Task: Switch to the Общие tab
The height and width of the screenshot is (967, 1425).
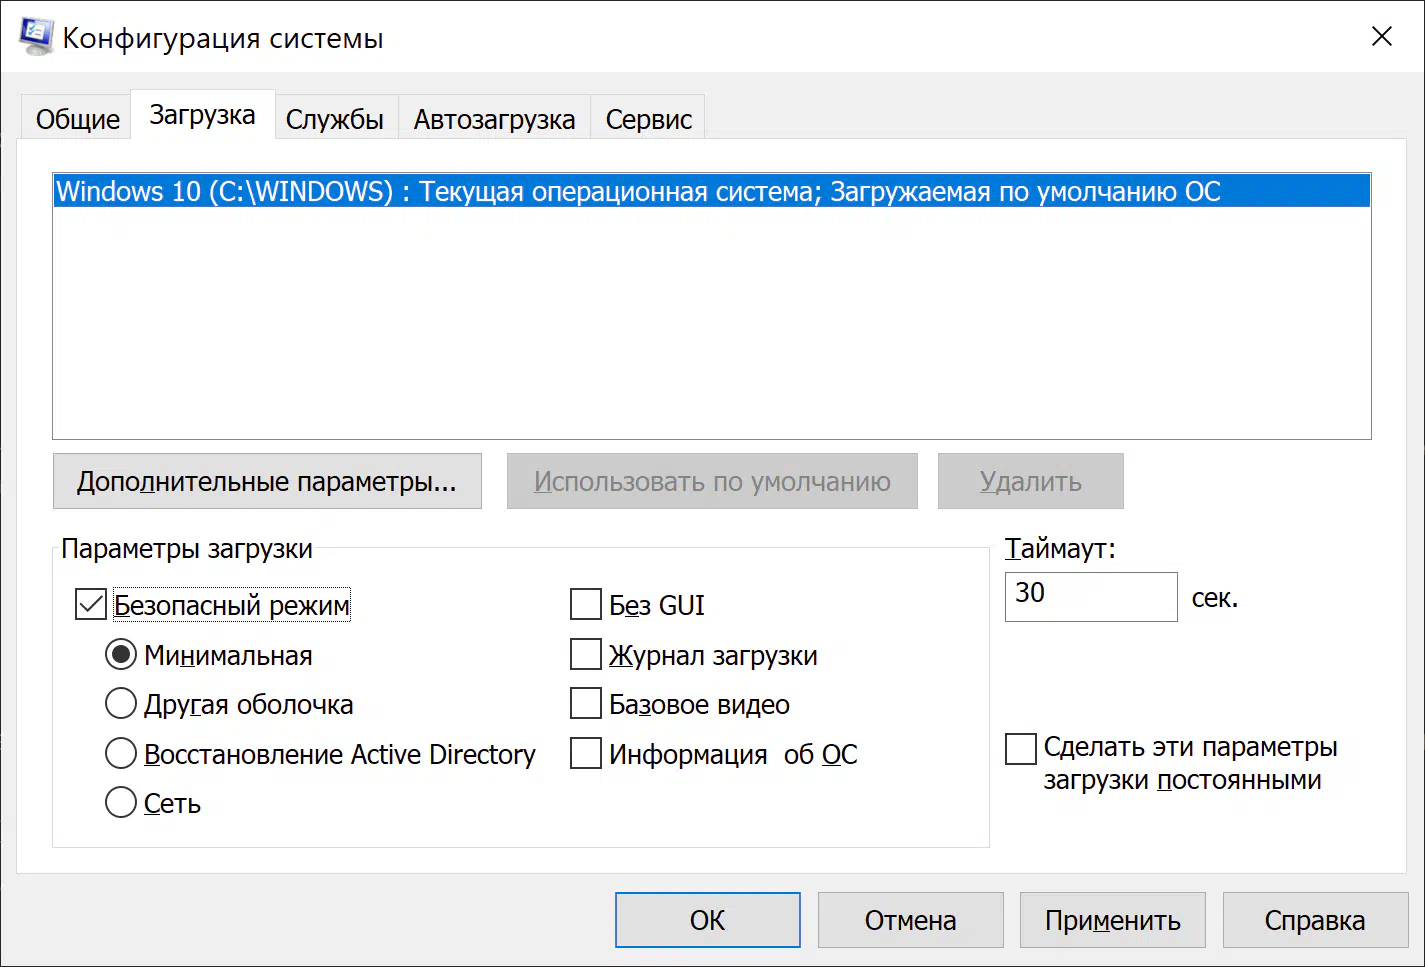Action: (x=77, y=119)
